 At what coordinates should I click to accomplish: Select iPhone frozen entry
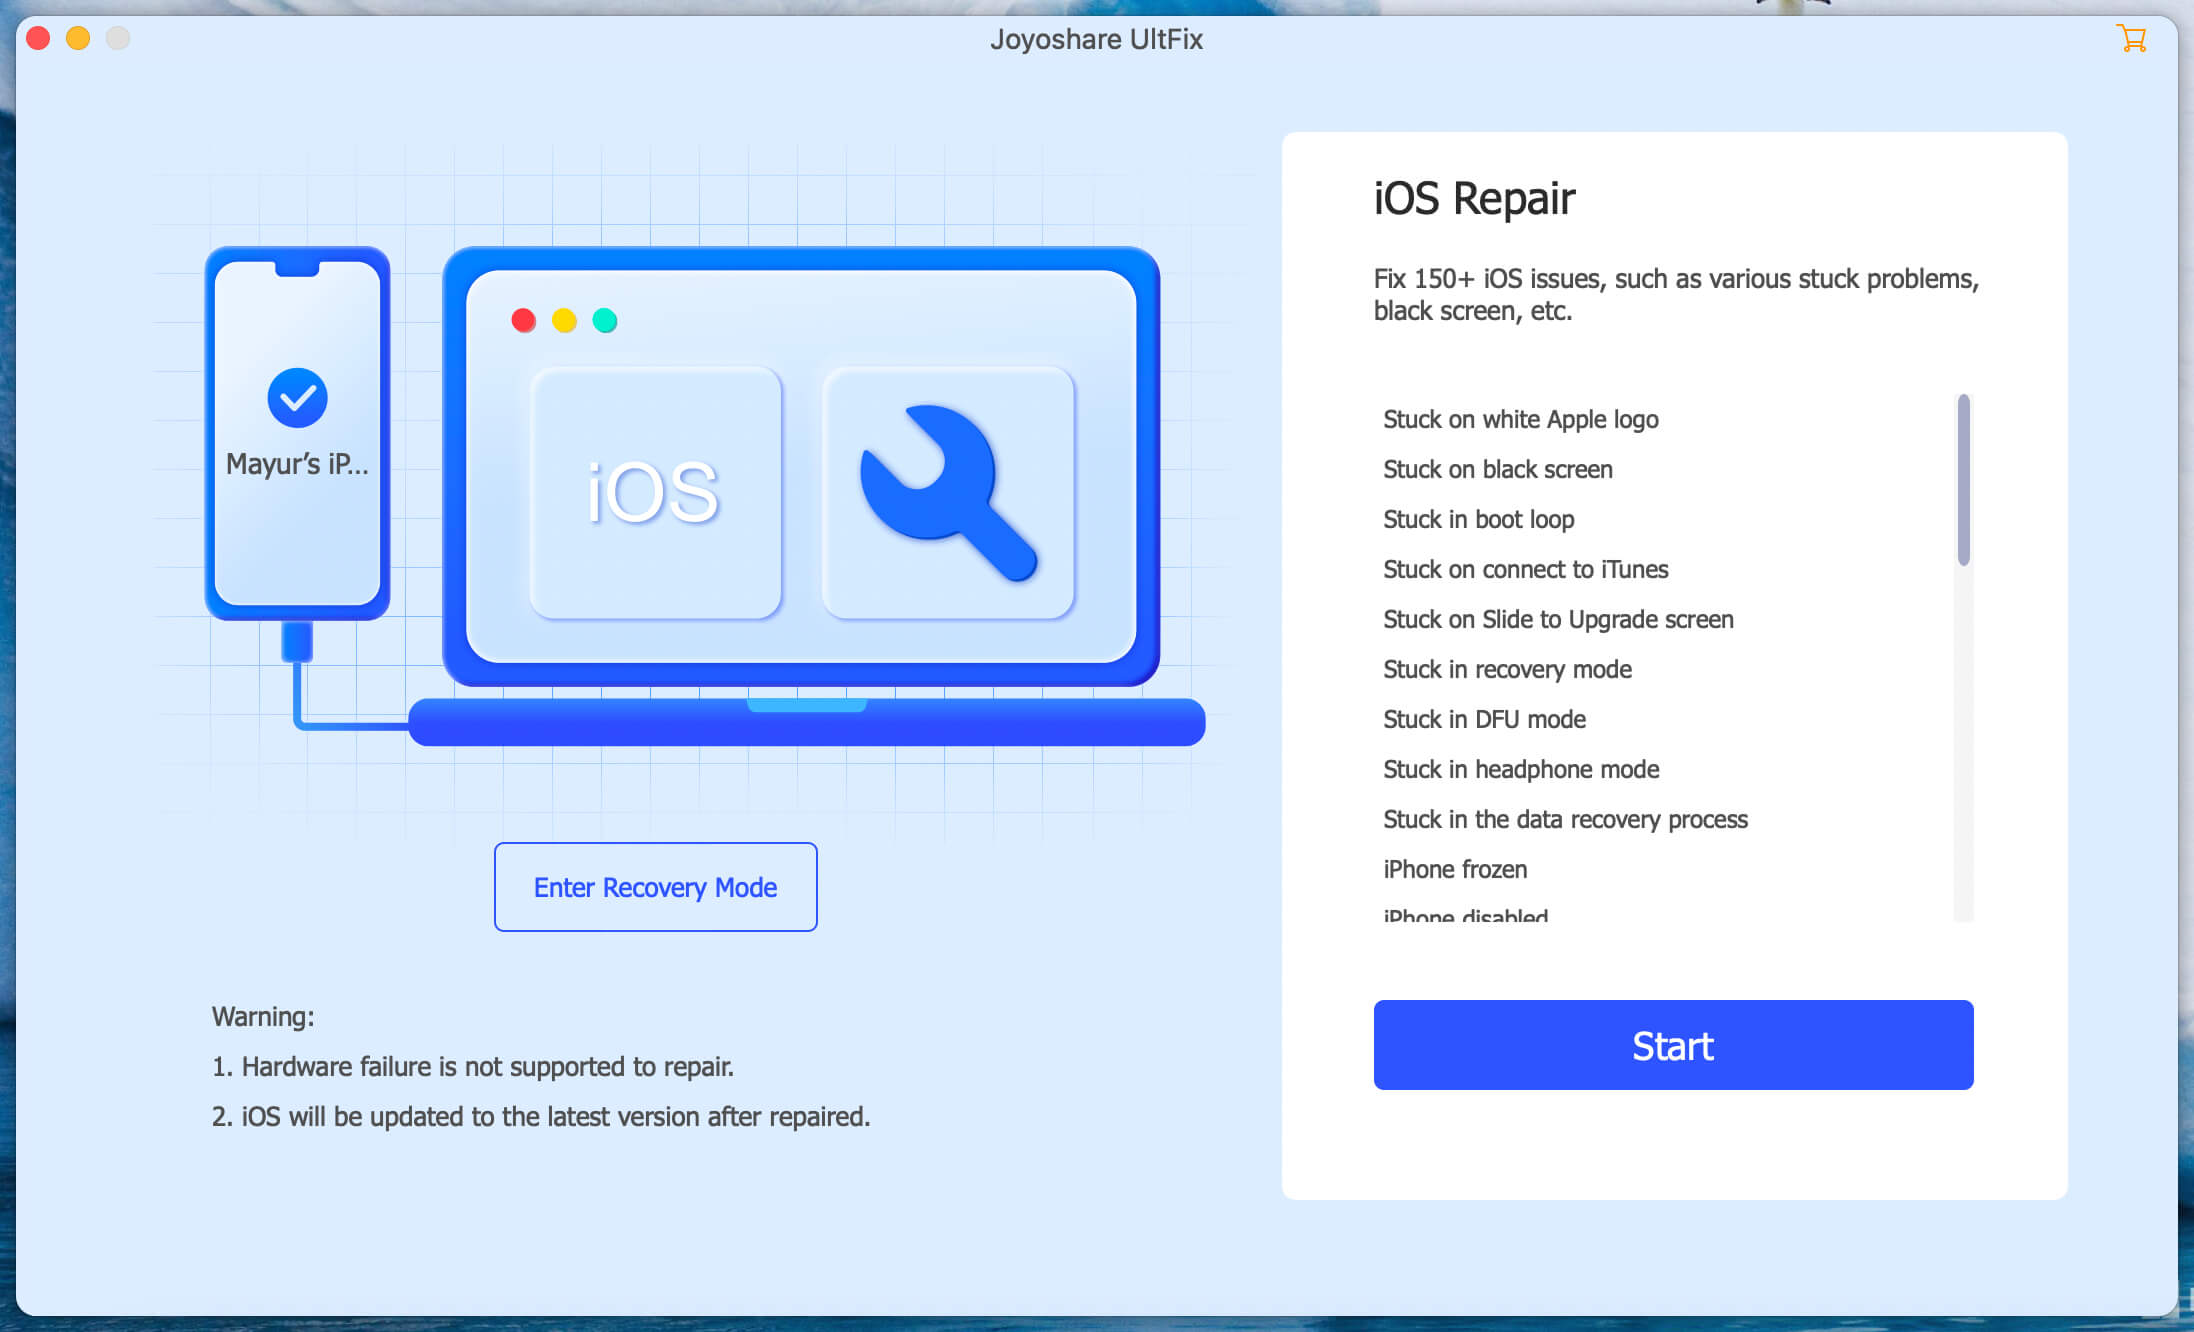(1454, 869)
